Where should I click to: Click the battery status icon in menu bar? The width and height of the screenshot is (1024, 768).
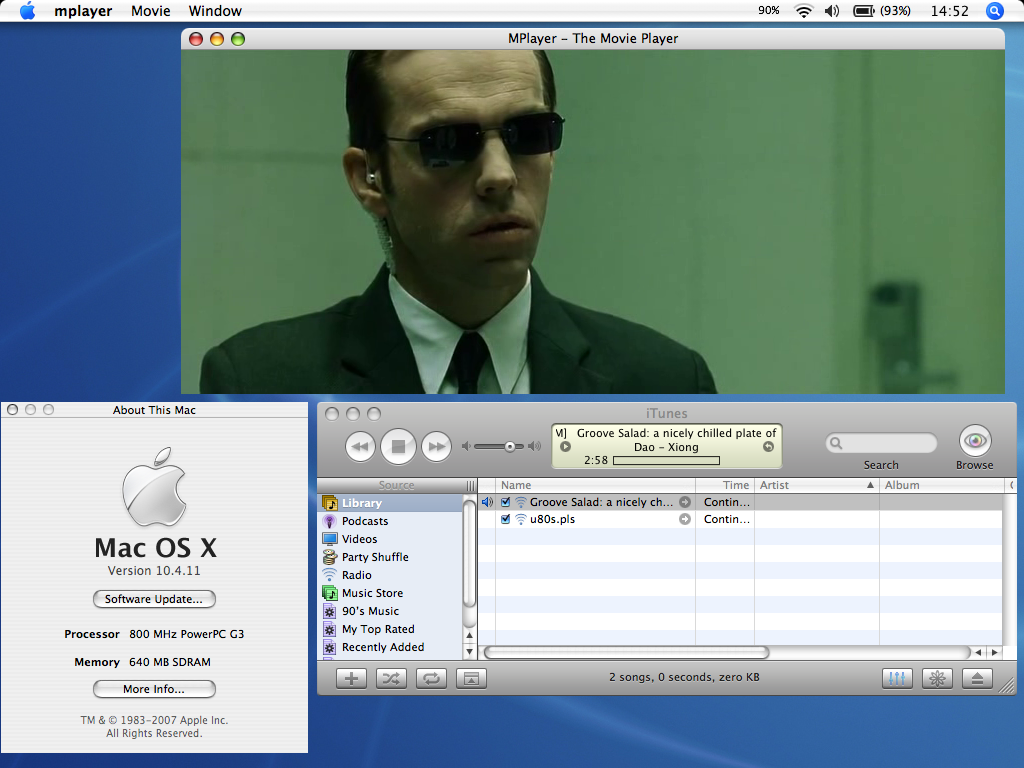pos(864,10)
